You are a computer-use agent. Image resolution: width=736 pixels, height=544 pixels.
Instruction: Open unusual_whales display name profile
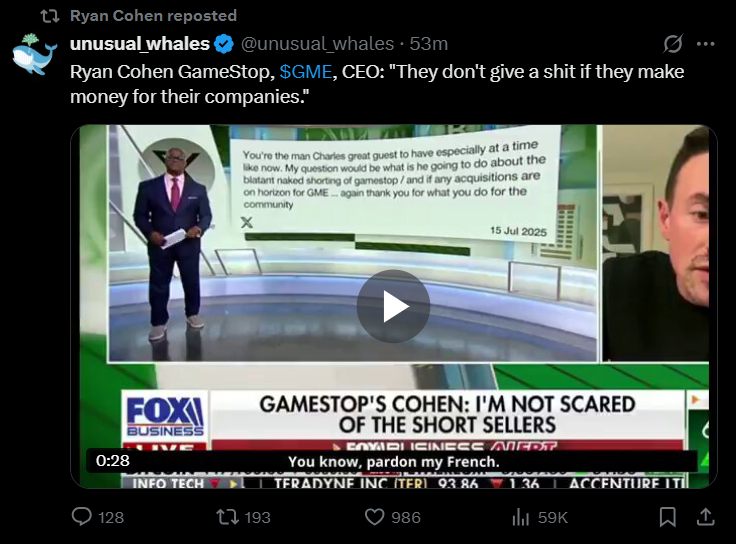tap(139, 44)
